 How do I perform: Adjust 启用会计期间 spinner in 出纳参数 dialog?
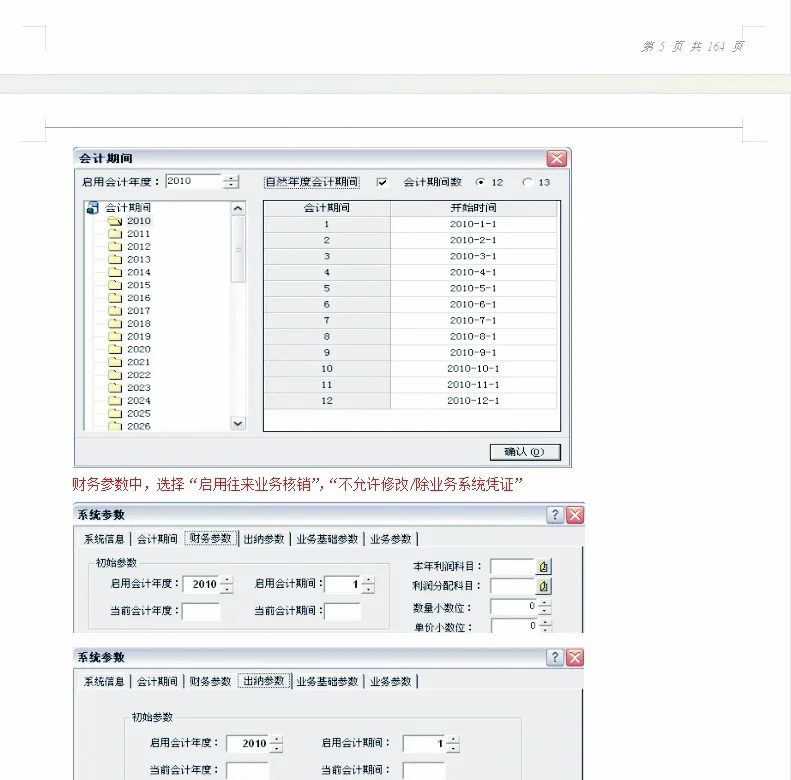click(x=453, y=744)
